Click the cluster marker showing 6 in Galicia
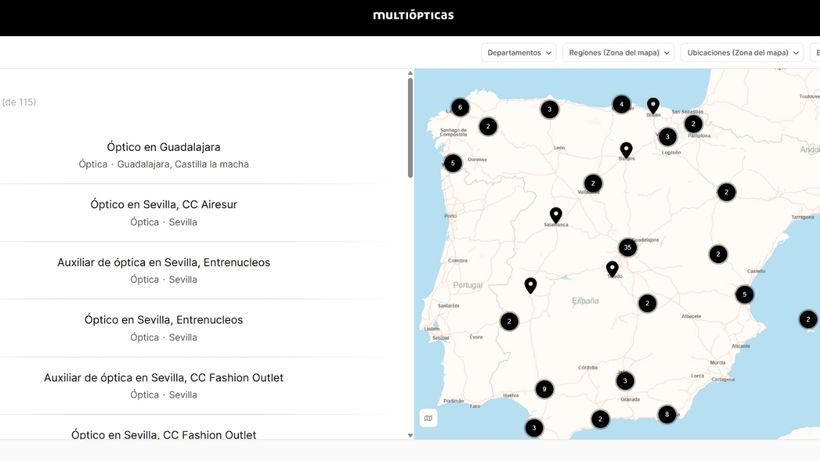Image resolution: width=820 pixels, height=461 pixels. [x=460, y=107]
